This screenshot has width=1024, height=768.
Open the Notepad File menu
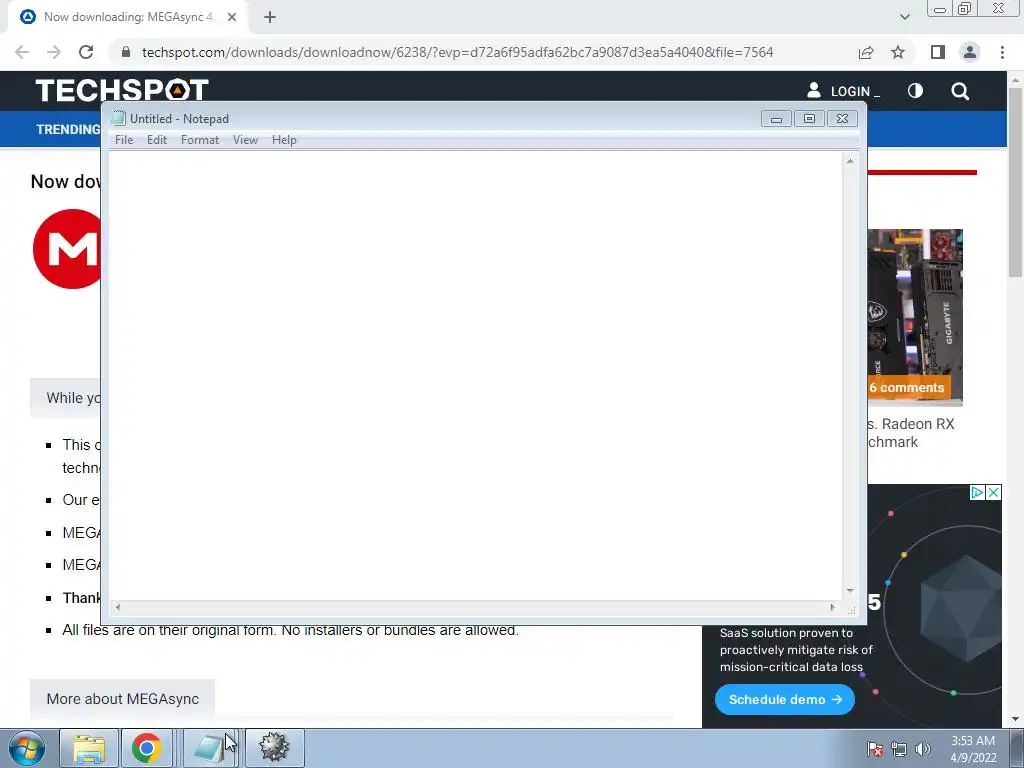point(123,140)
